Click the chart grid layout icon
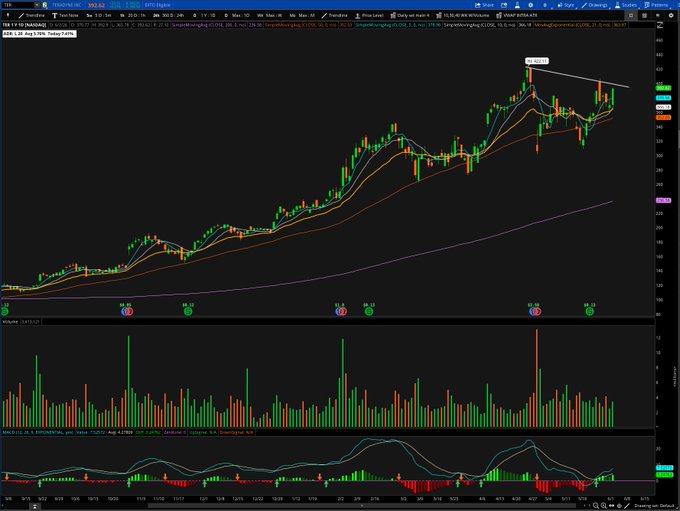 click(x=644, y=15)
